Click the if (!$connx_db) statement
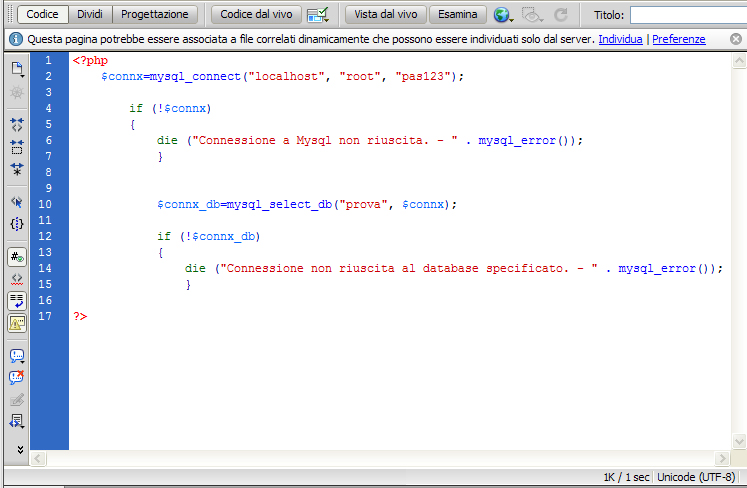This screenshot has height=488, width=747. coord(209,236)
